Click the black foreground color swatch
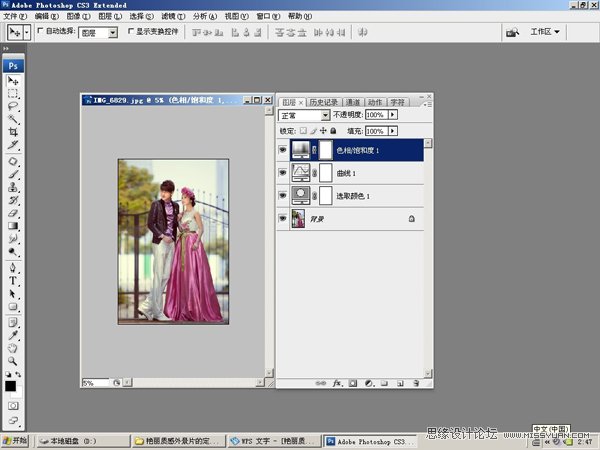This screenshot has height=450, width=600. click(10, 386)
